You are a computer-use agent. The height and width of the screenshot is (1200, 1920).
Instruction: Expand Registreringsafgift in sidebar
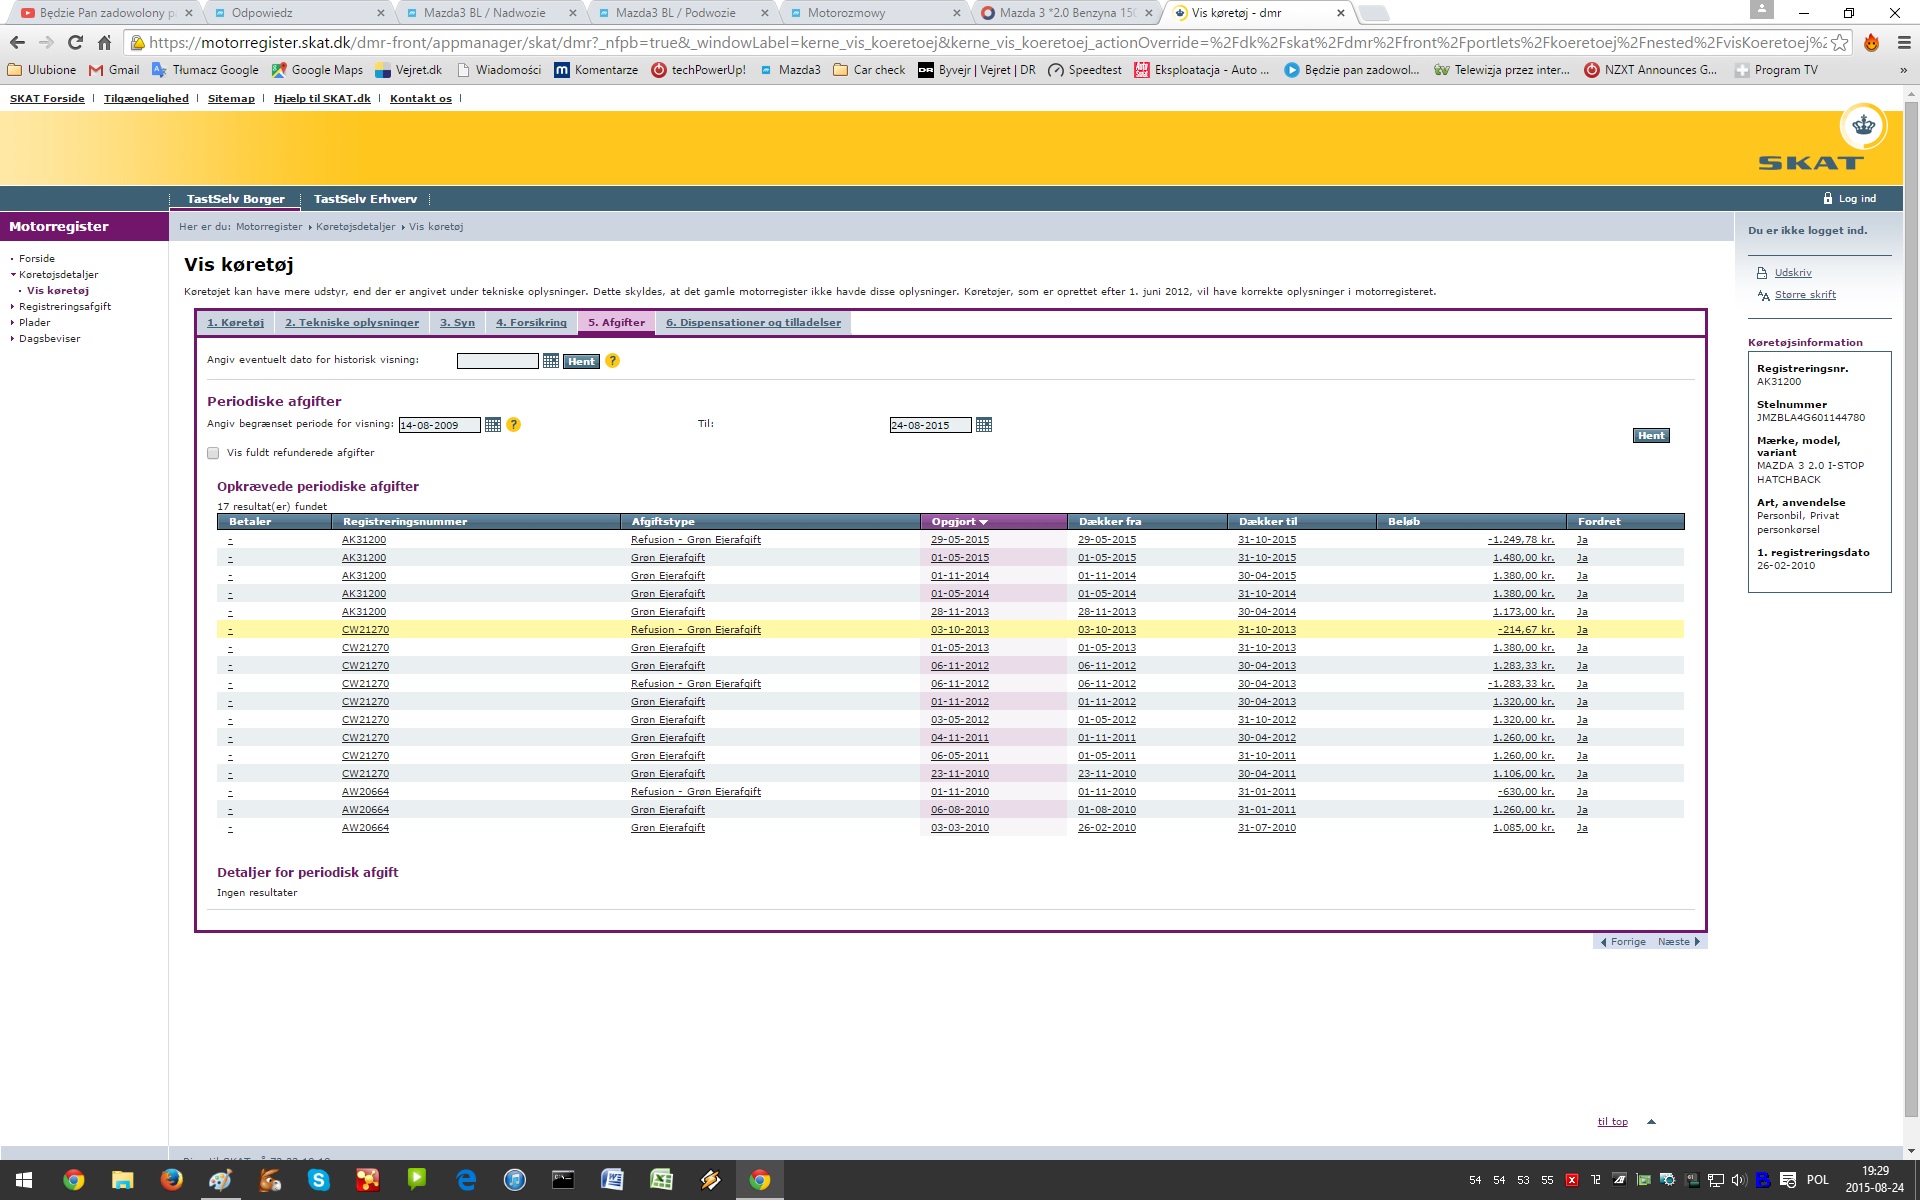click(x=64, y=307)
